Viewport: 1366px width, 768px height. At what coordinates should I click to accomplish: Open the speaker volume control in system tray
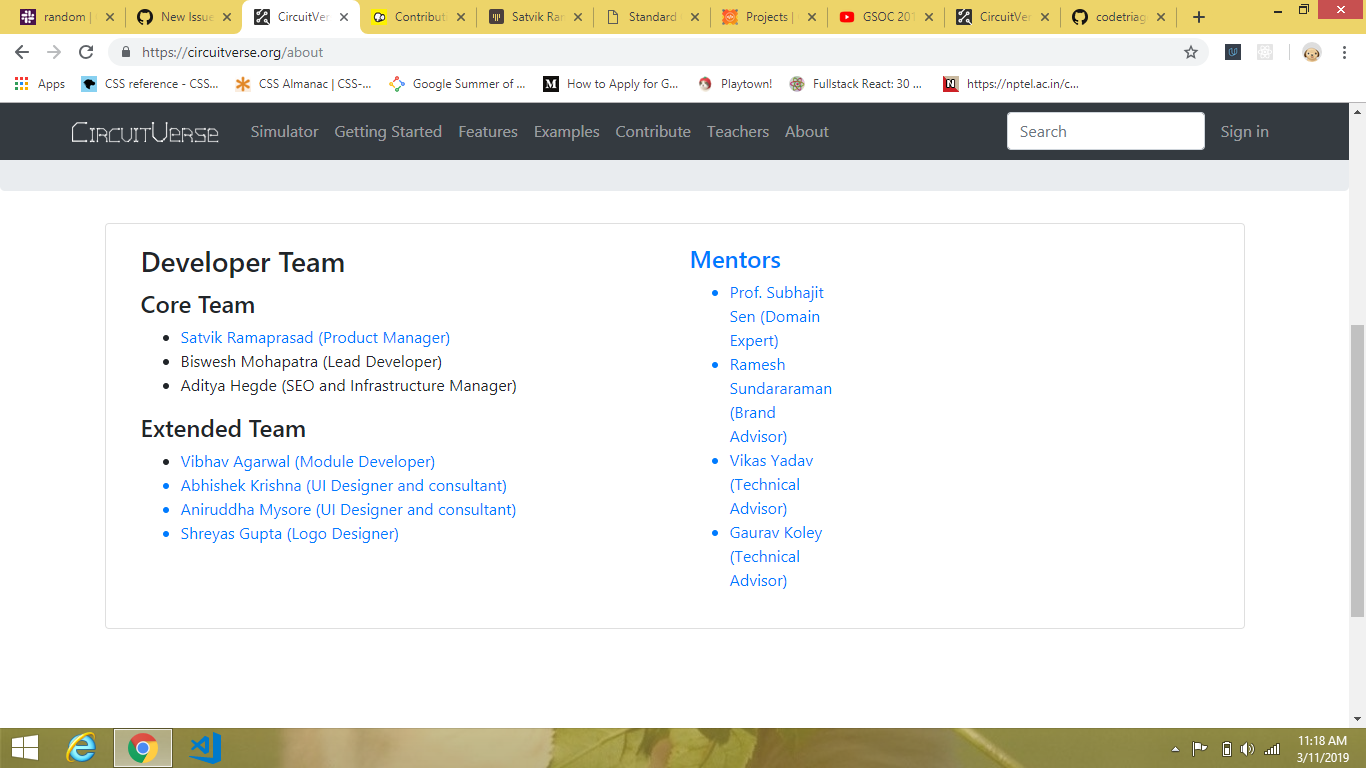[x=1246, y=747]
